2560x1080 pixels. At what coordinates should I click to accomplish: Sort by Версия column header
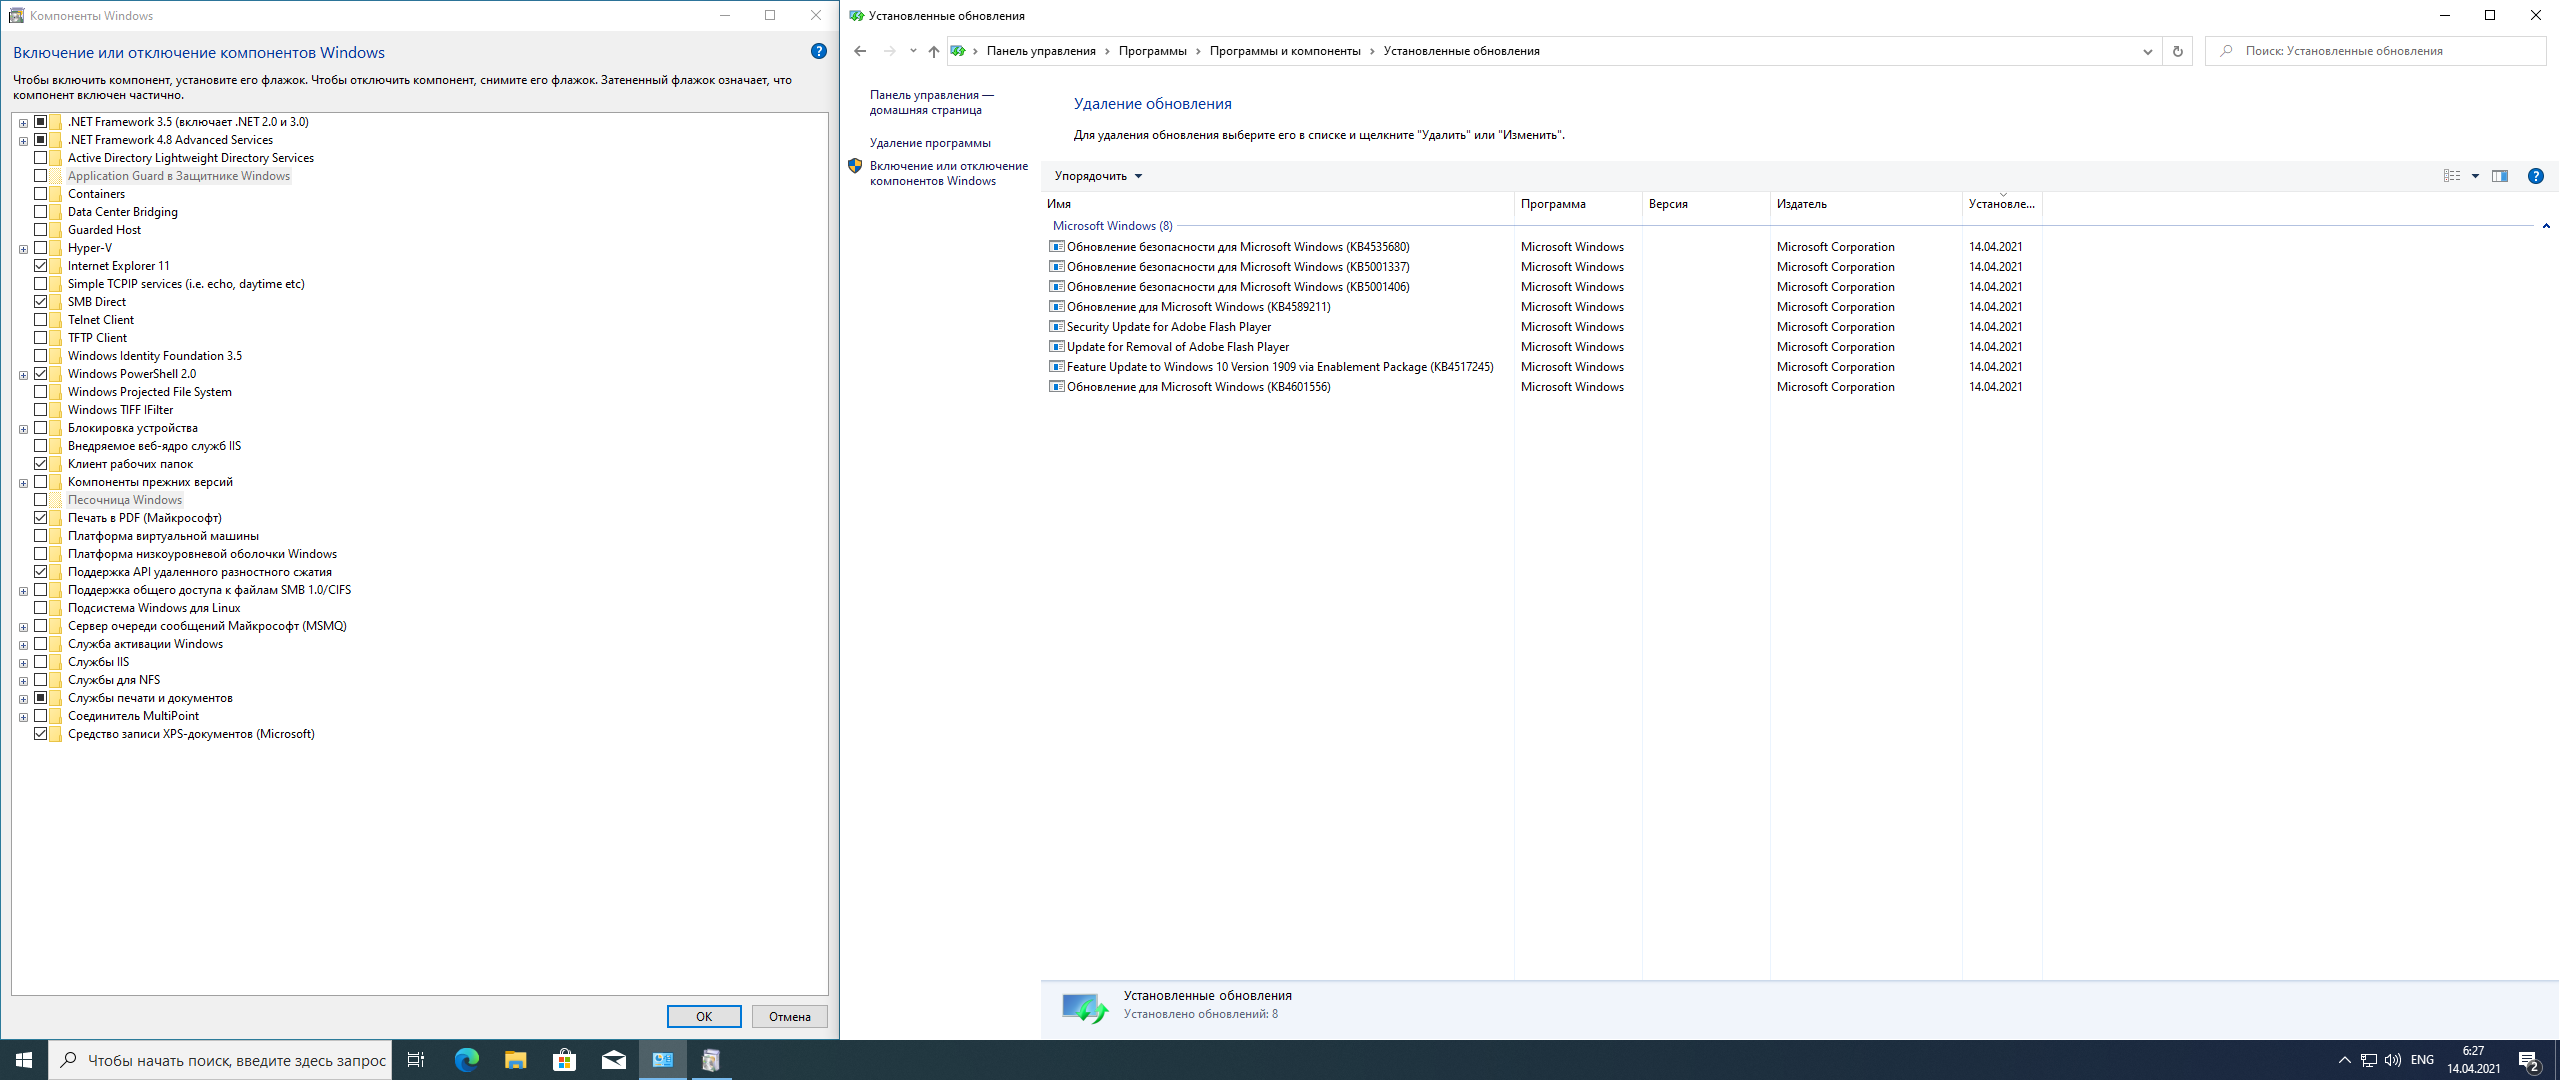(x=1705, y=204)
